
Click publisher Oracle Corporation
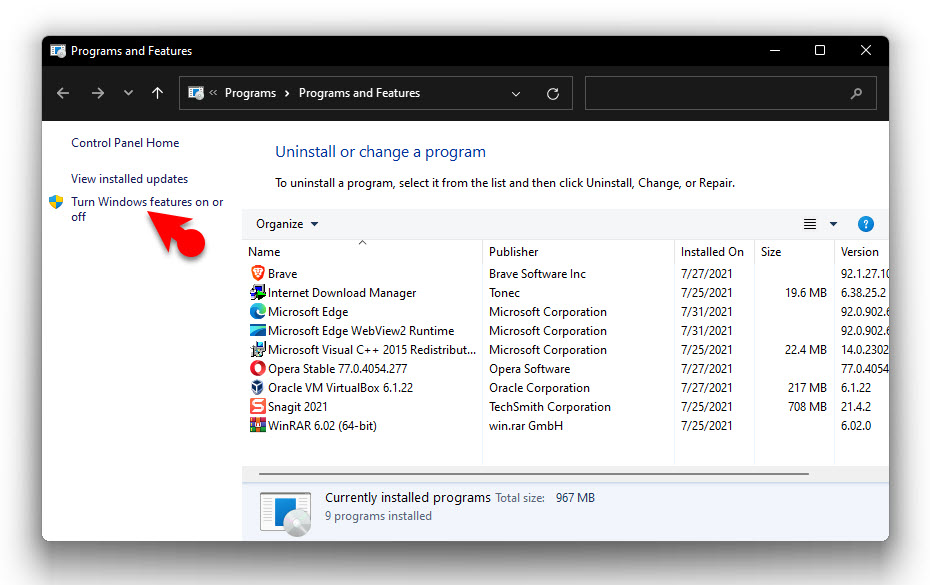[539, 388]
